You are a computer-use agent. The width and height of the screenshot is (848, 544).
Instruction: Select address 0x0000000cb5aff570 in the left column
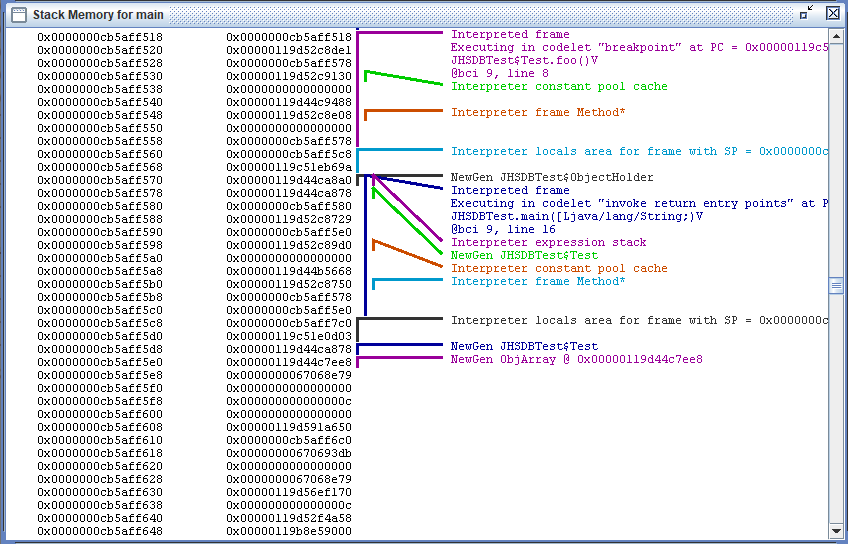pos(100,180)
